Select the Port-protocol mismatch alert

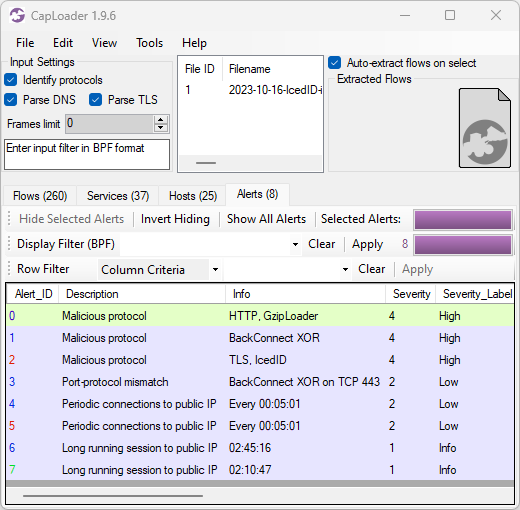click(260, 382)
